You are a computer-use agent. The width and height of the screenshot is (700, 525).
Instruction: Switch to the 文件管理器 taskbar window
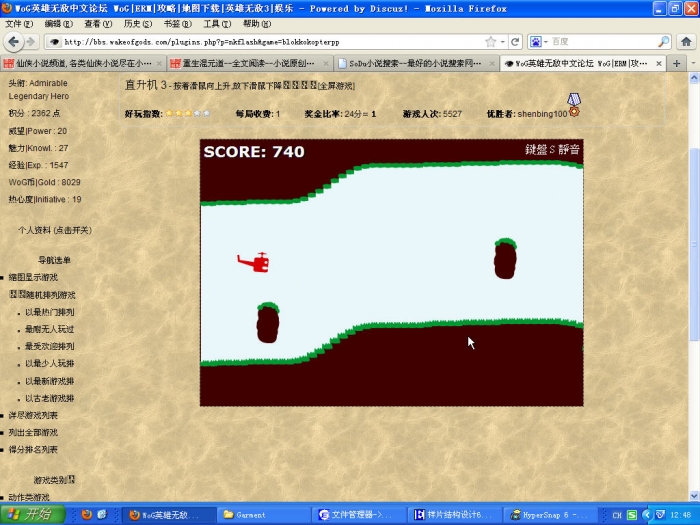click(x=361, y=515)
